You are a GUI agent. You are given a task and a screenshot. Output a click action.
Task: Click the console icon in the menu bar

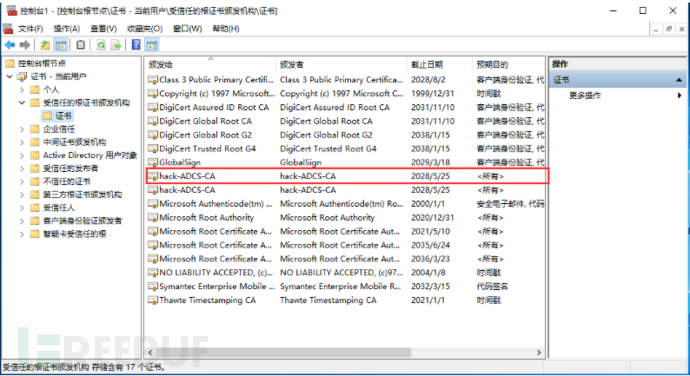coord(8,29)
